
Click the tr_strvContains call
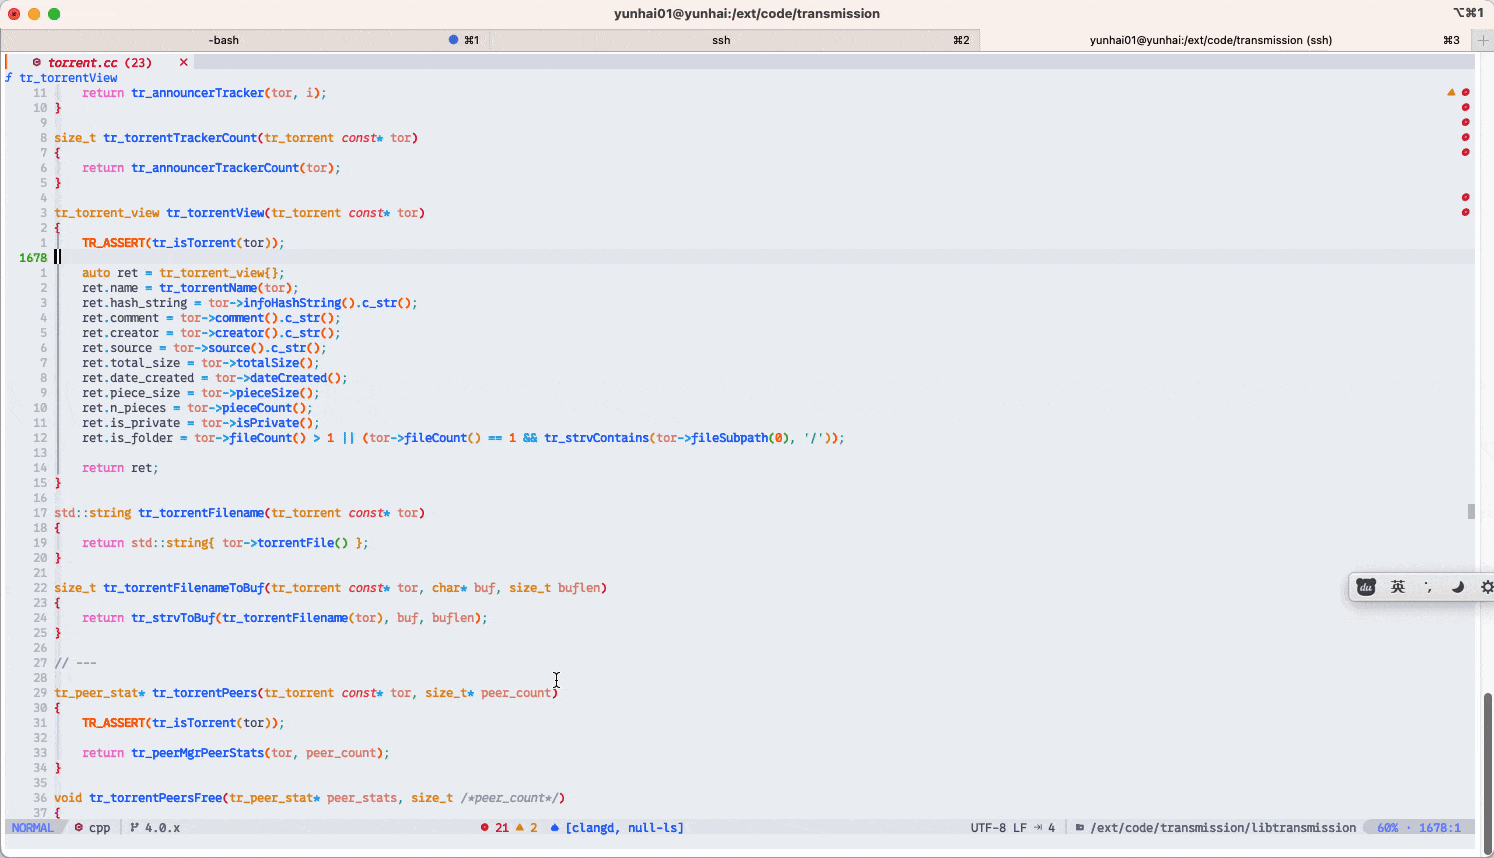[596, 437]
